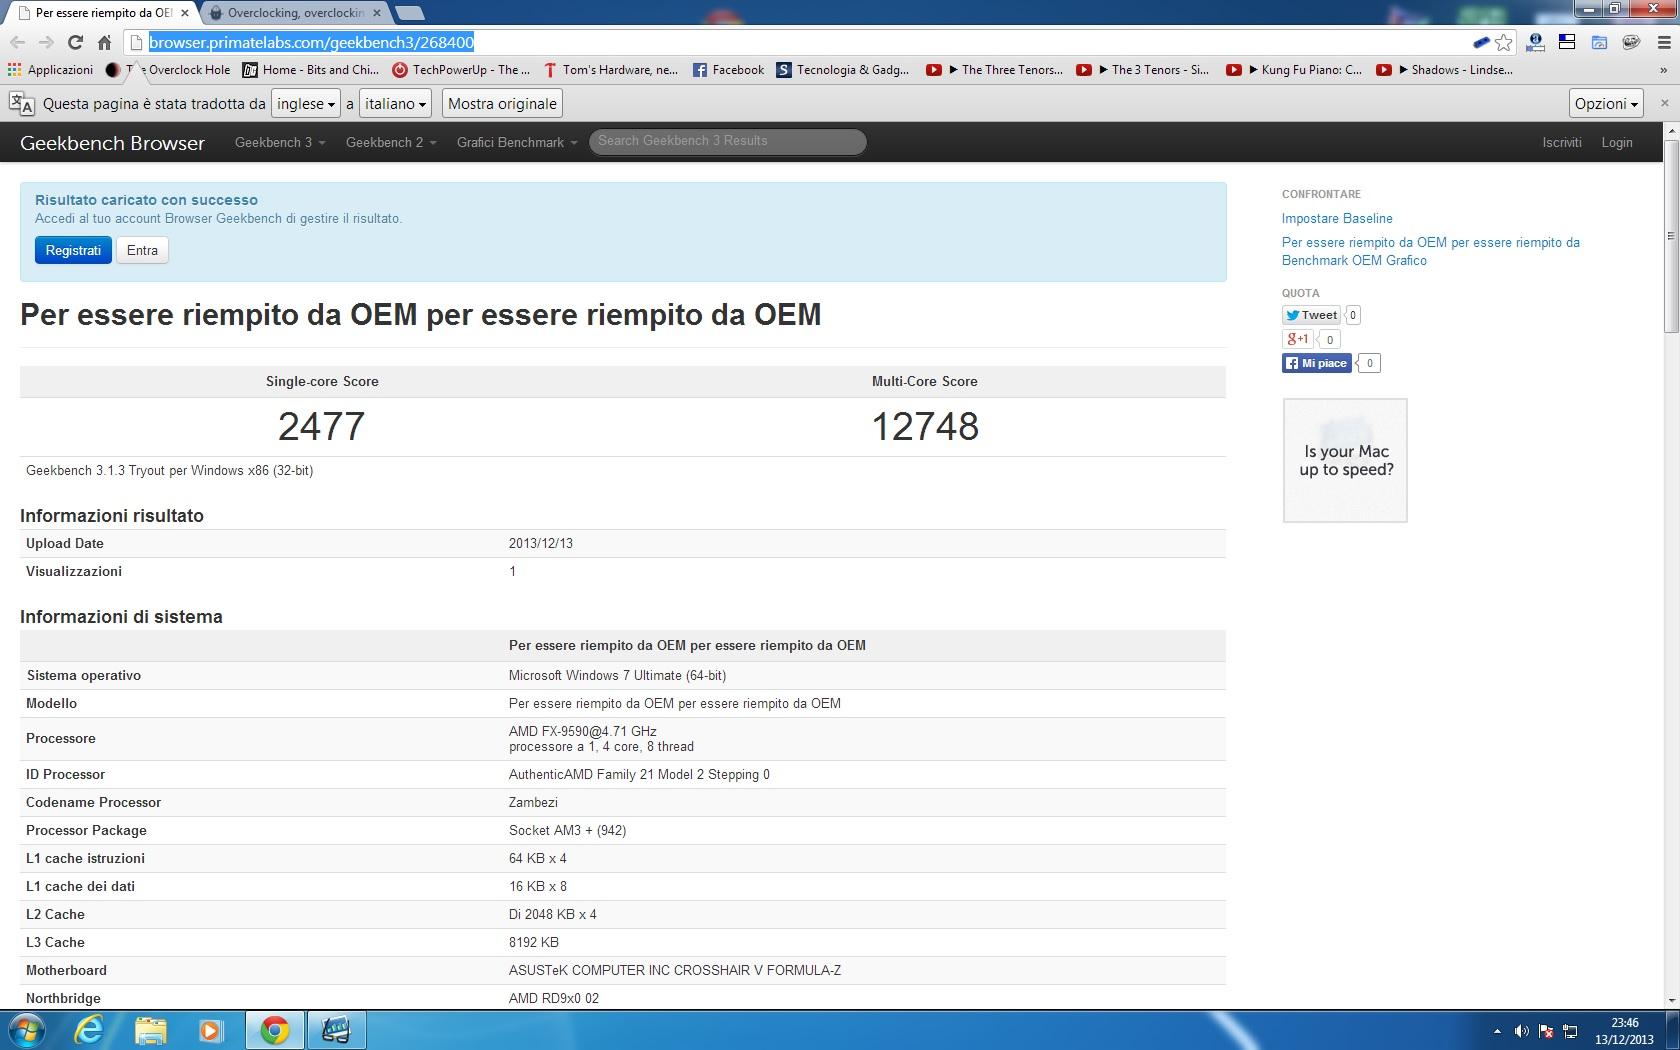Open a new browser tab
This screenshot has width=1680, height=1050.
point(409,13)
